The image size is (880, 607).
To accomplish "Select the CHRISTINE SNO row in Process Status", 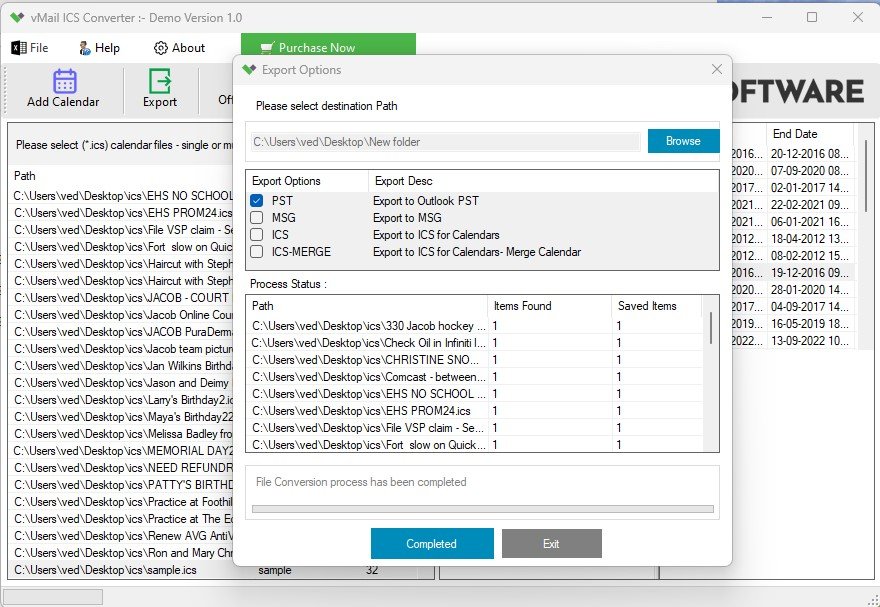I will tap(475, 360).
